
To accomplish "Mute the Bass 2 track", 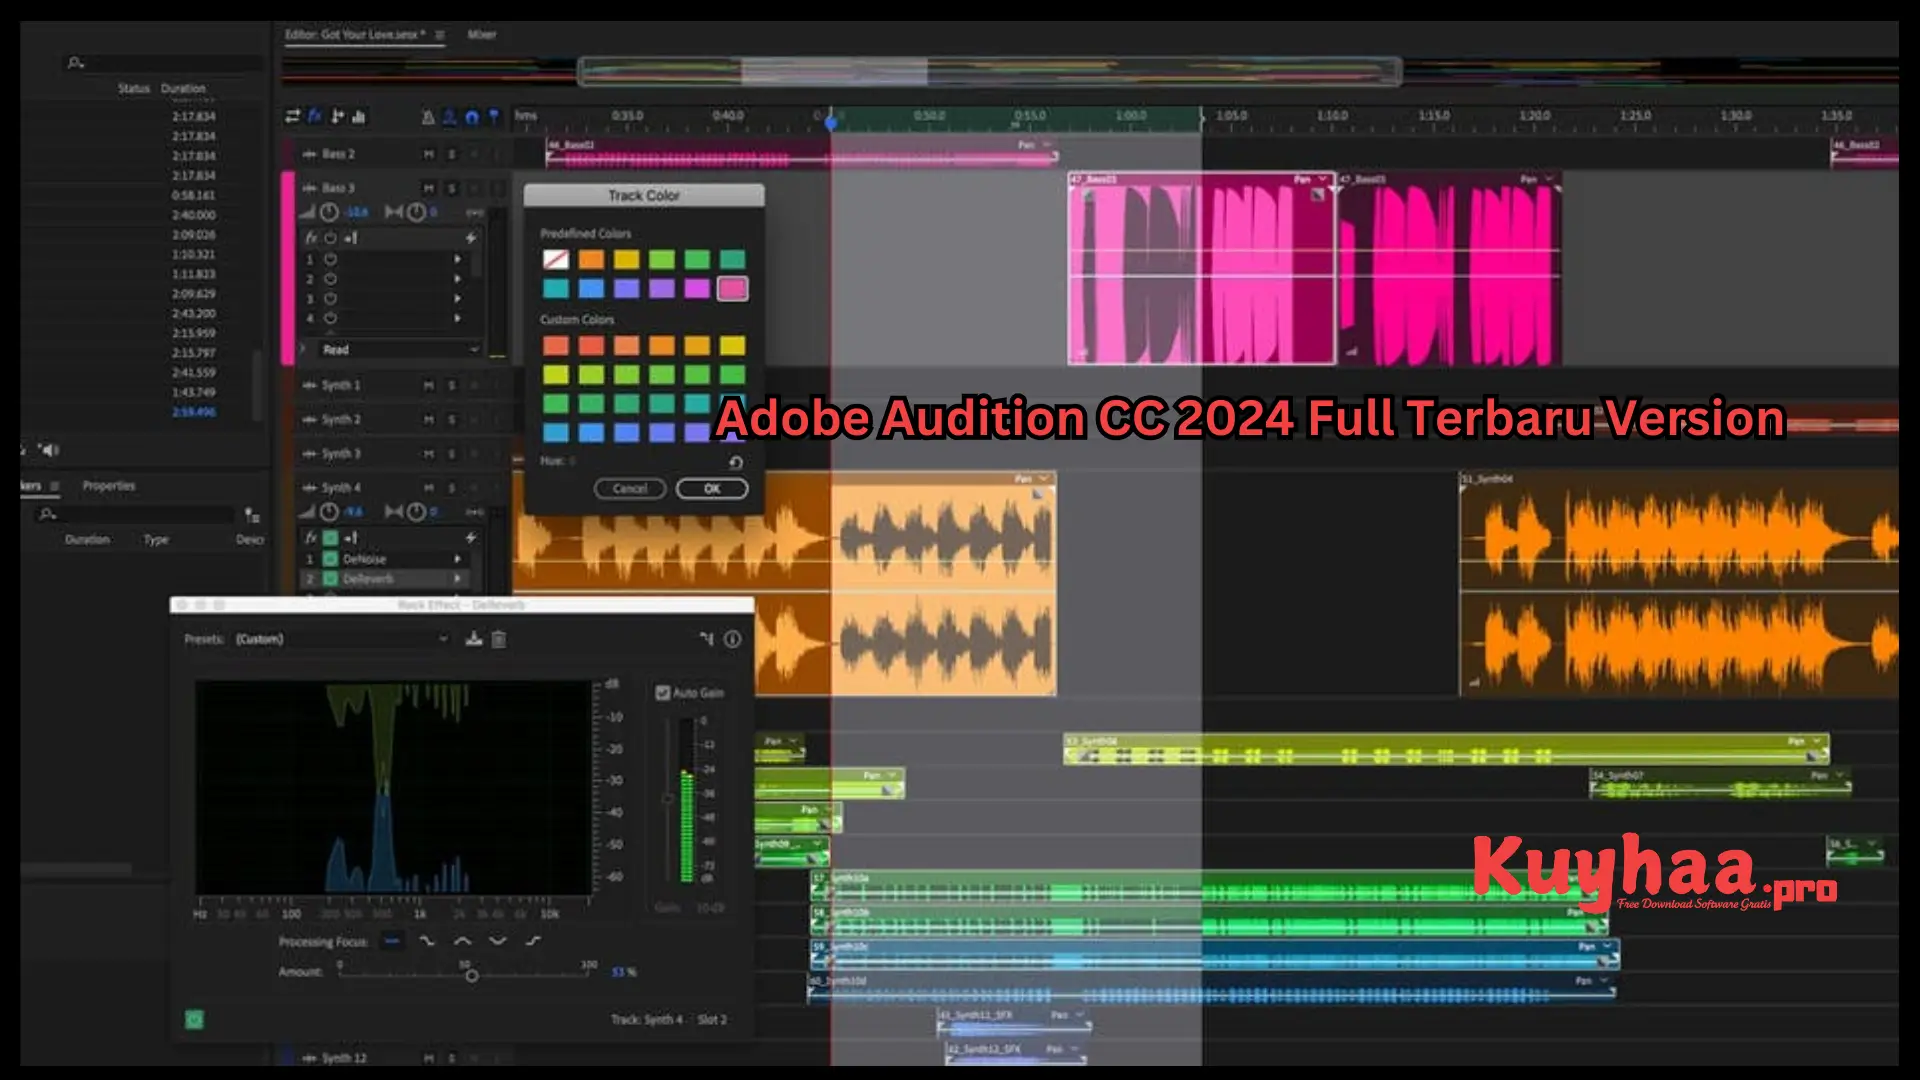I will click(x=429, y=154).
